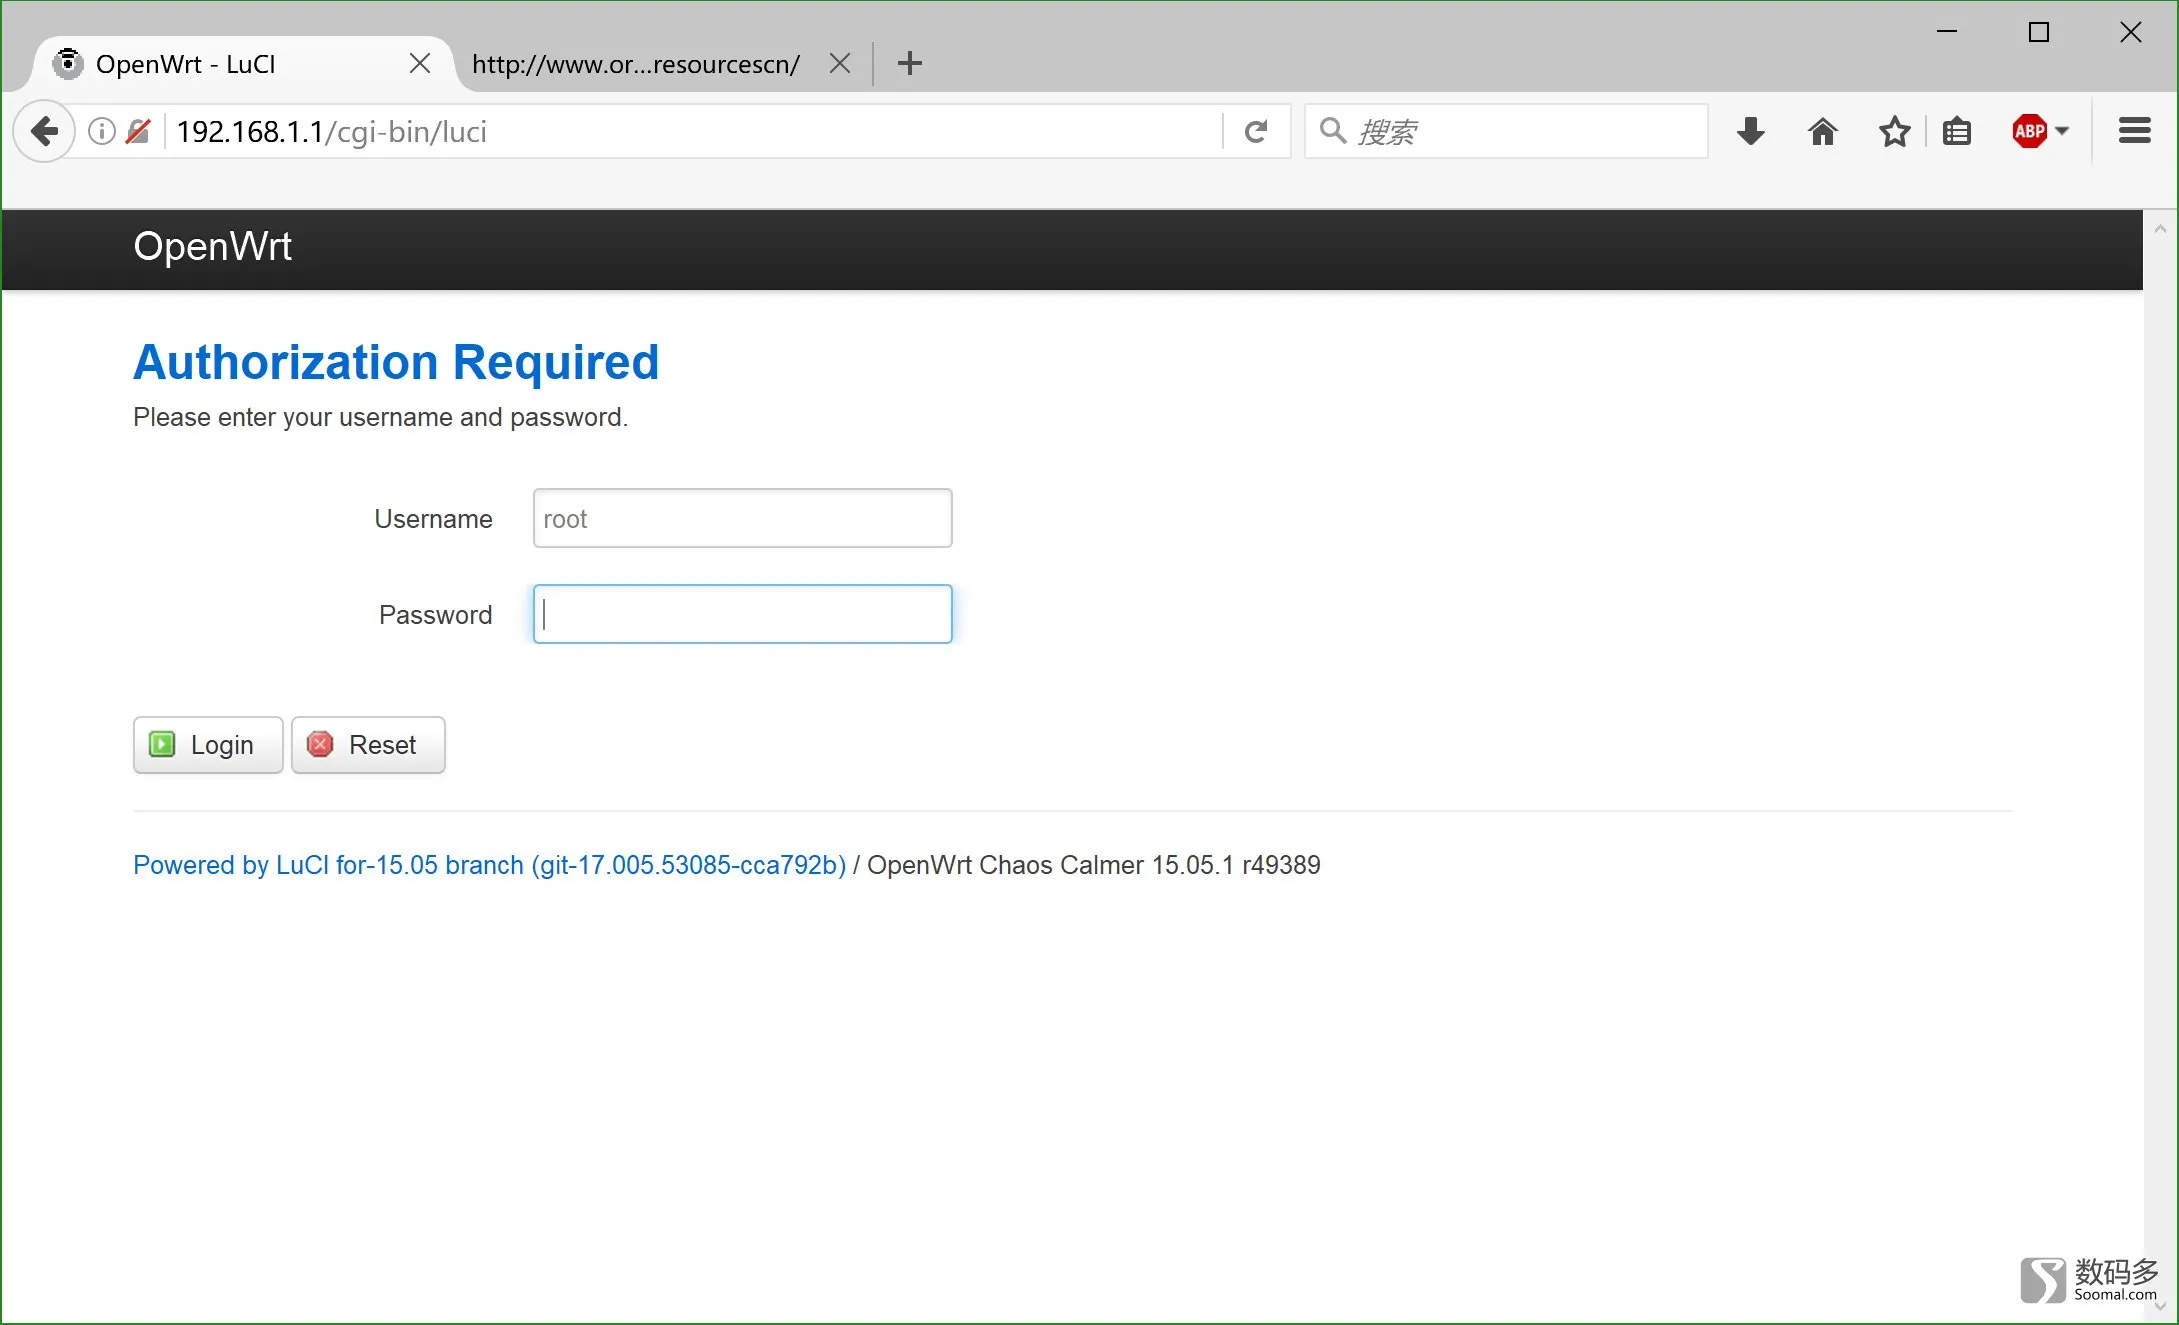The width and height of the screenshot is (2179, 1325).
Task: Click the Password input field
Action: 743,614
